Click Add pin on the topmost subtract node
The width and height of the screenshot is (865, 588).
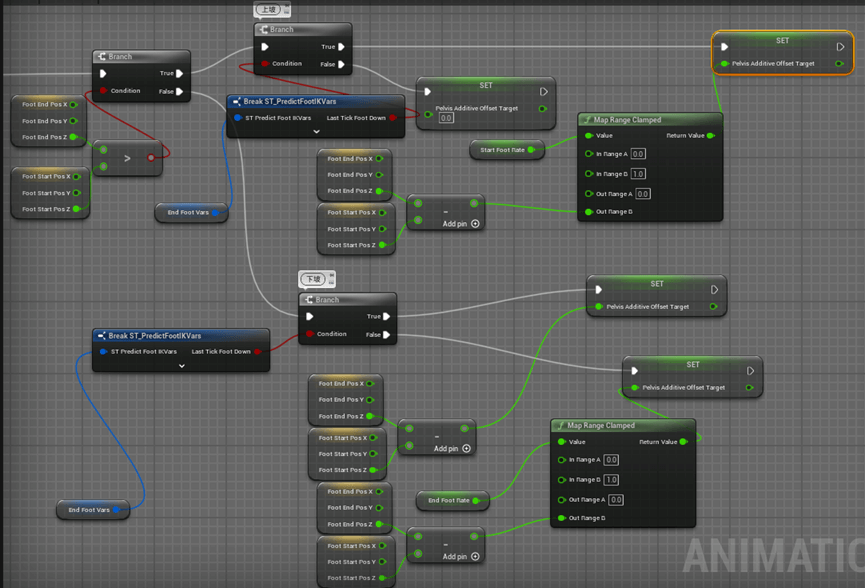(475, 224)
